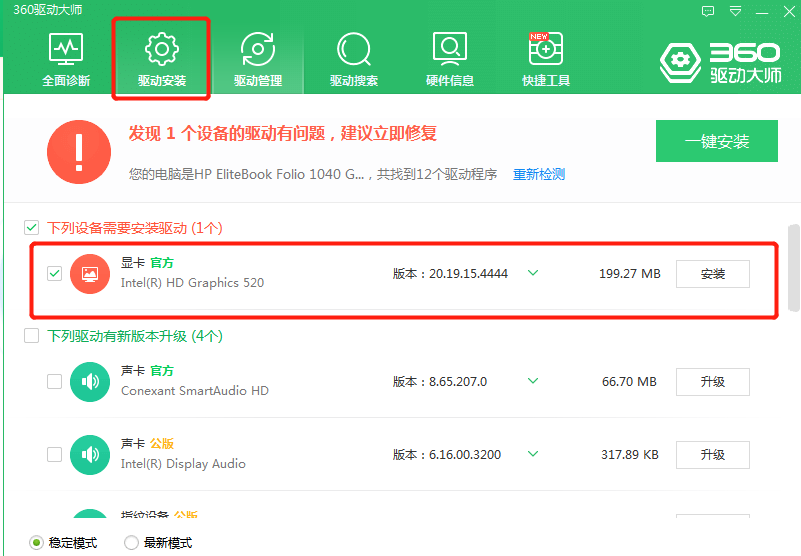The height and width of the screenshot is (556, 801).
Task: Click 安装 for Intel HD Graphics 520
Action: 713,274
